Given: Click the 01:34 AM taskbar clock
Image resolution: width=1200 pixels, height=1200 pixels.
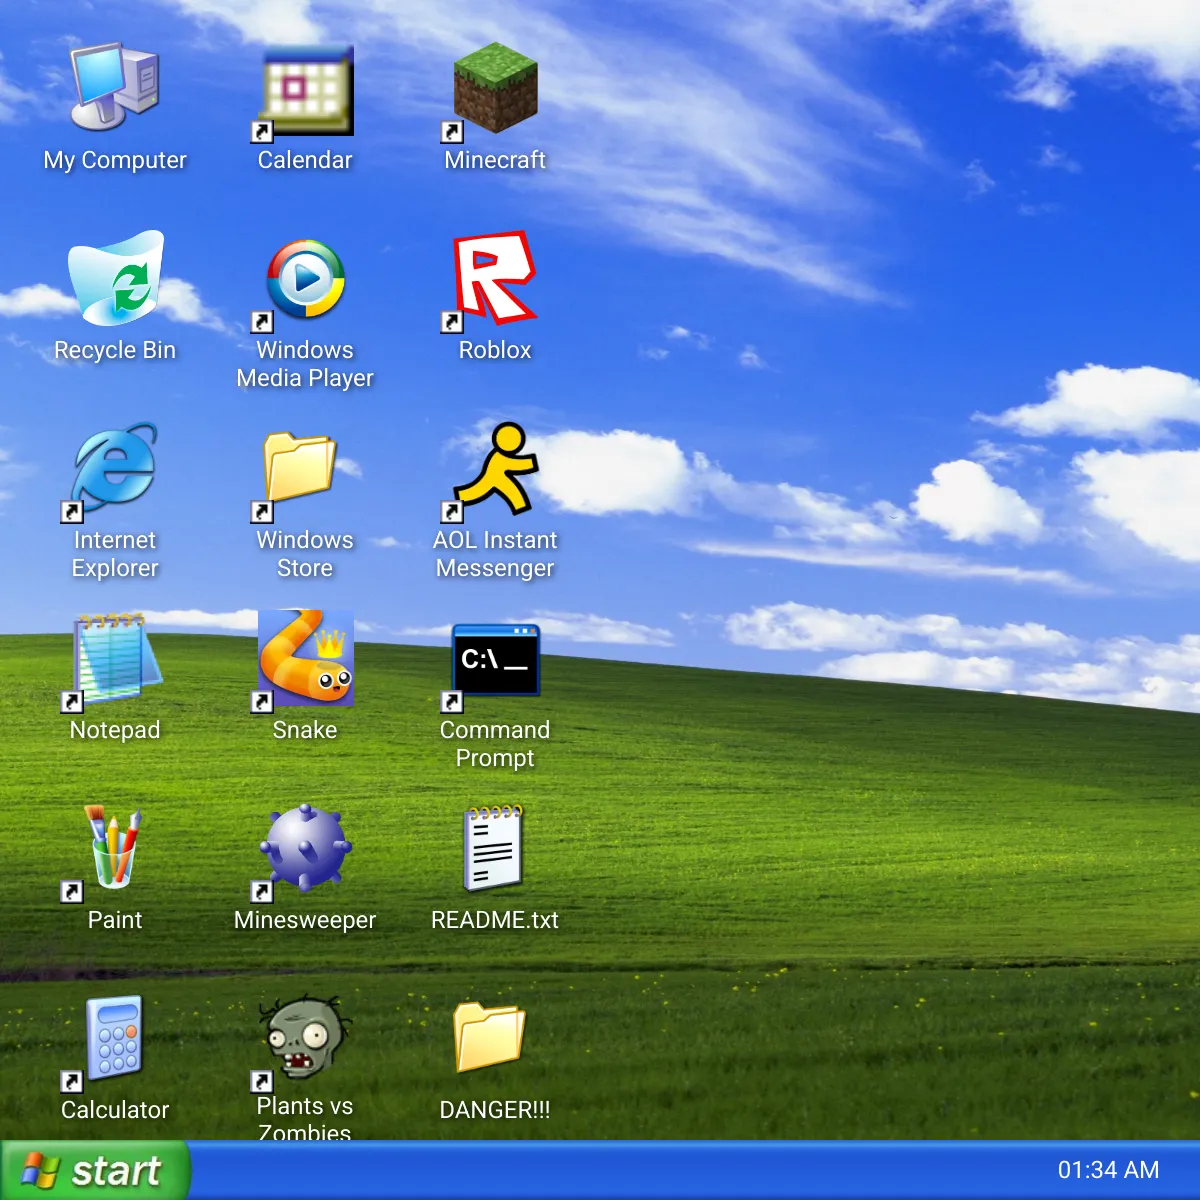Looking at the screenshot, I should (1108, 1170).
